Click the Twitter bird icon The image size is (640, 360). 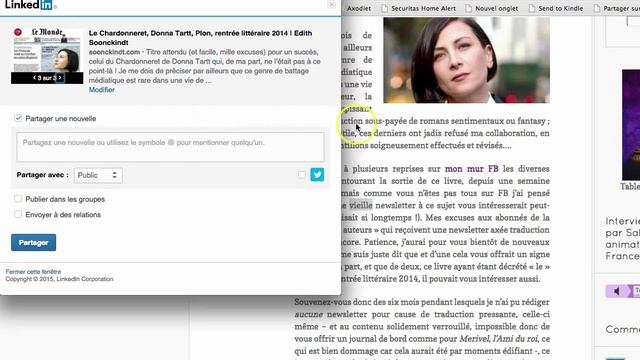(317, 175)
